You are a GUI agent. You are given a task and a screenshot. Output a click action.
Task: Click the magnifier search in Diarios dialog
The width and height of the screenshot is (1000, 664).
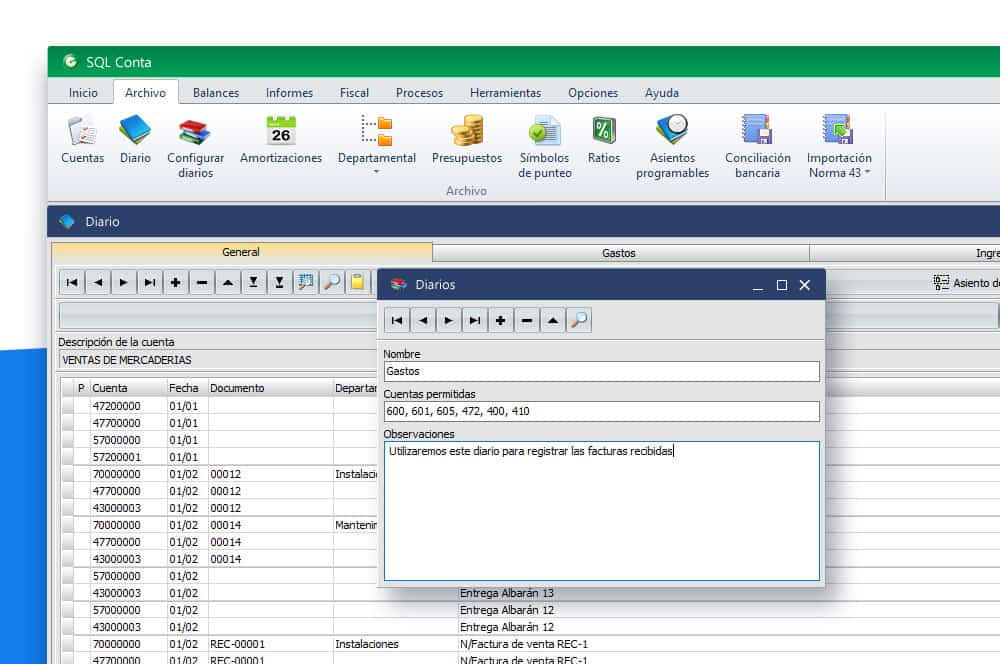tap(579, 320)
